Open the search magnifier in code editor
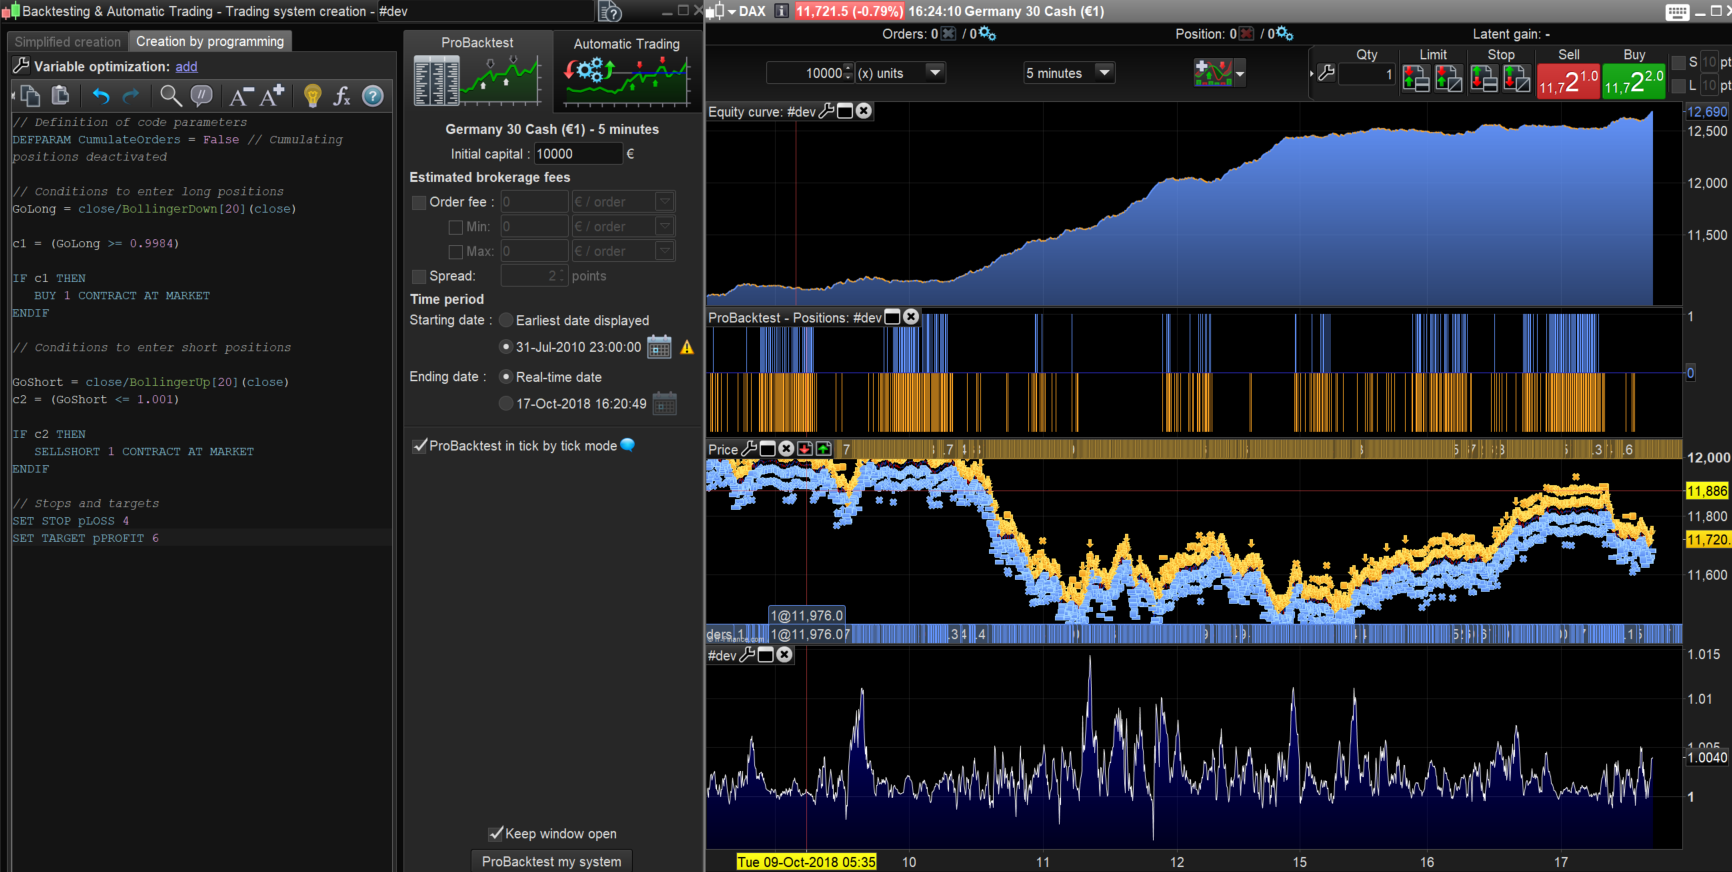 pyautogui.click(x=171, y=96)
